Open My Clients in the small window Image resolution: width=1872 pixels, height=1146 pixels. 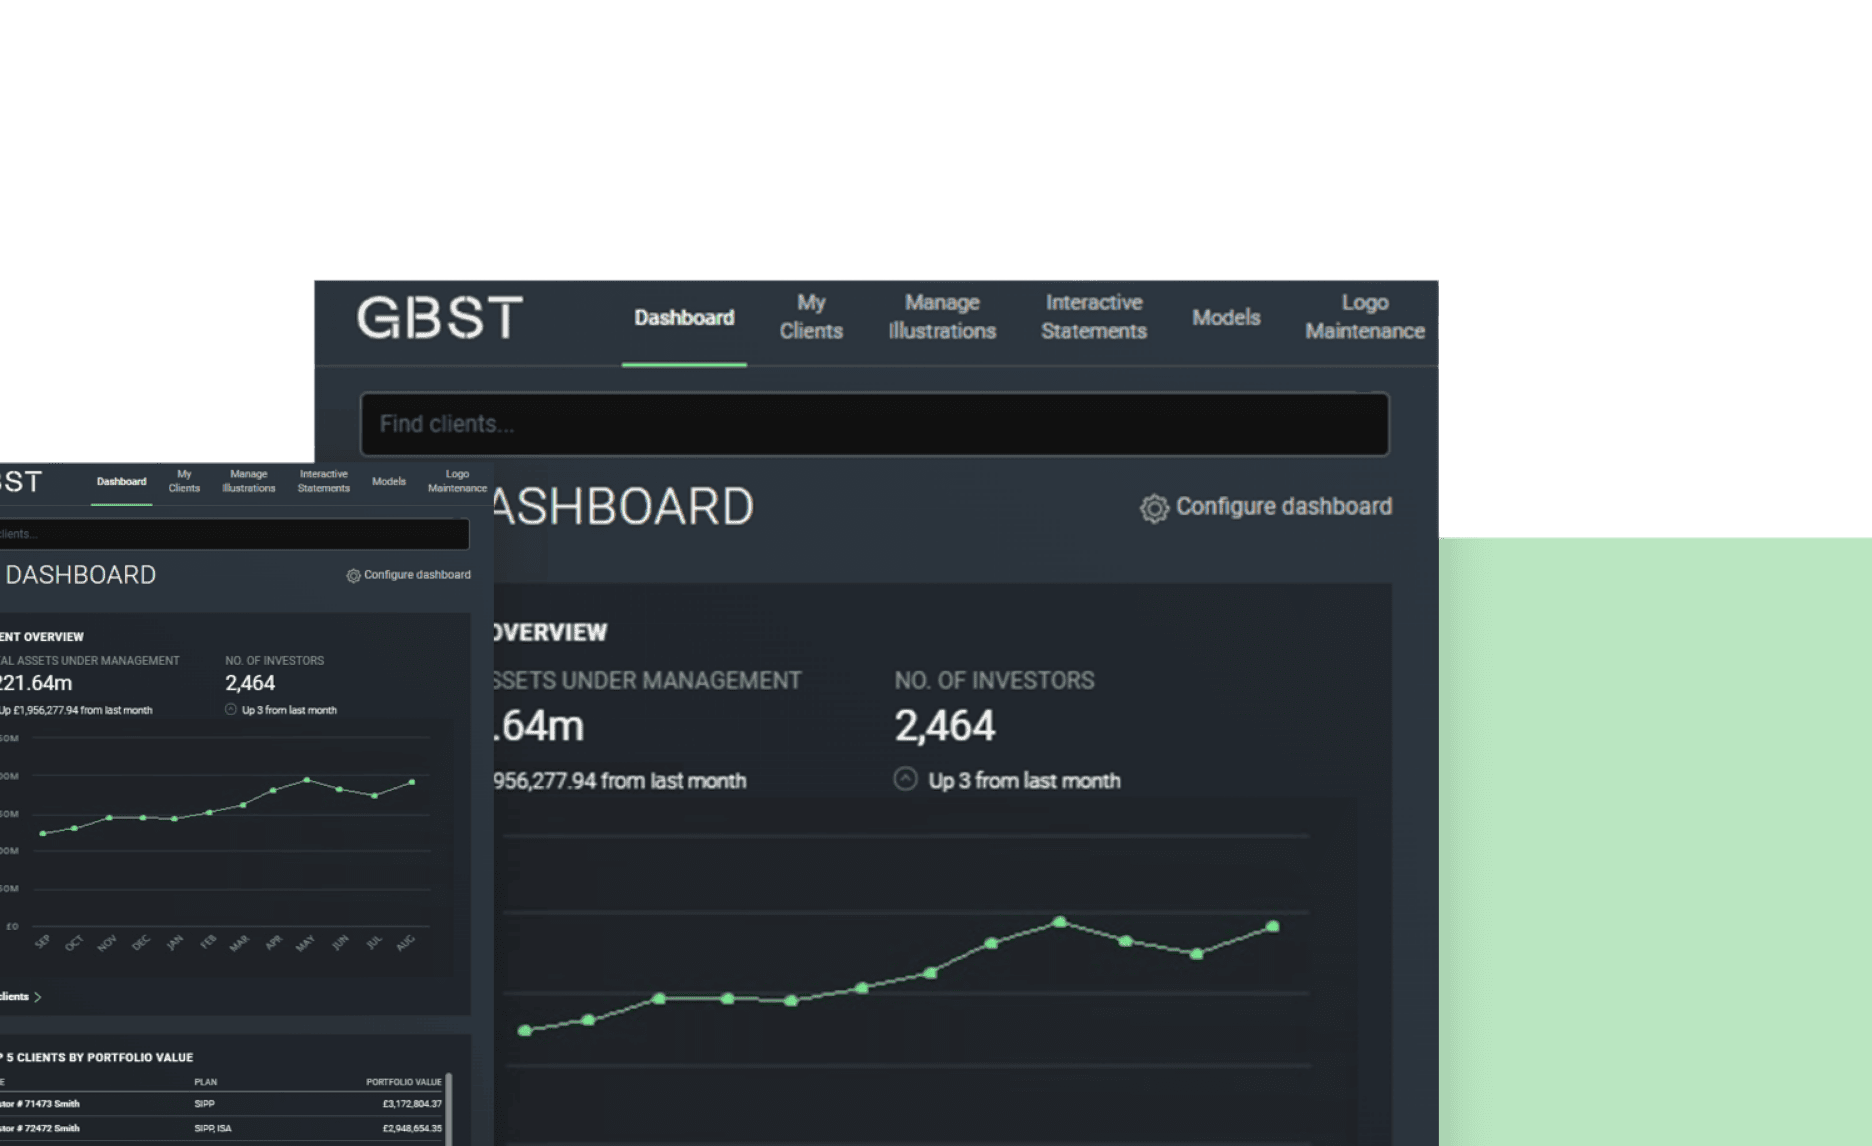click(184, 481)
